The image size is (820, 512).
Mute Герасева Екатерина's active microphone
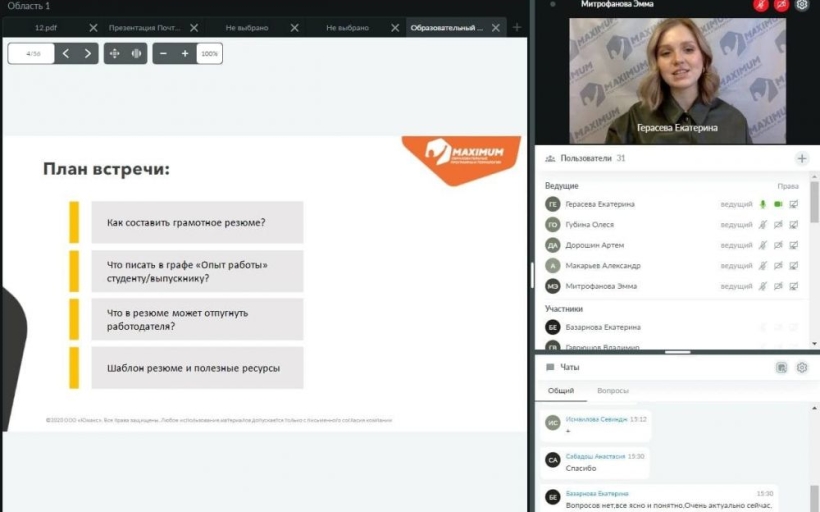763,204
